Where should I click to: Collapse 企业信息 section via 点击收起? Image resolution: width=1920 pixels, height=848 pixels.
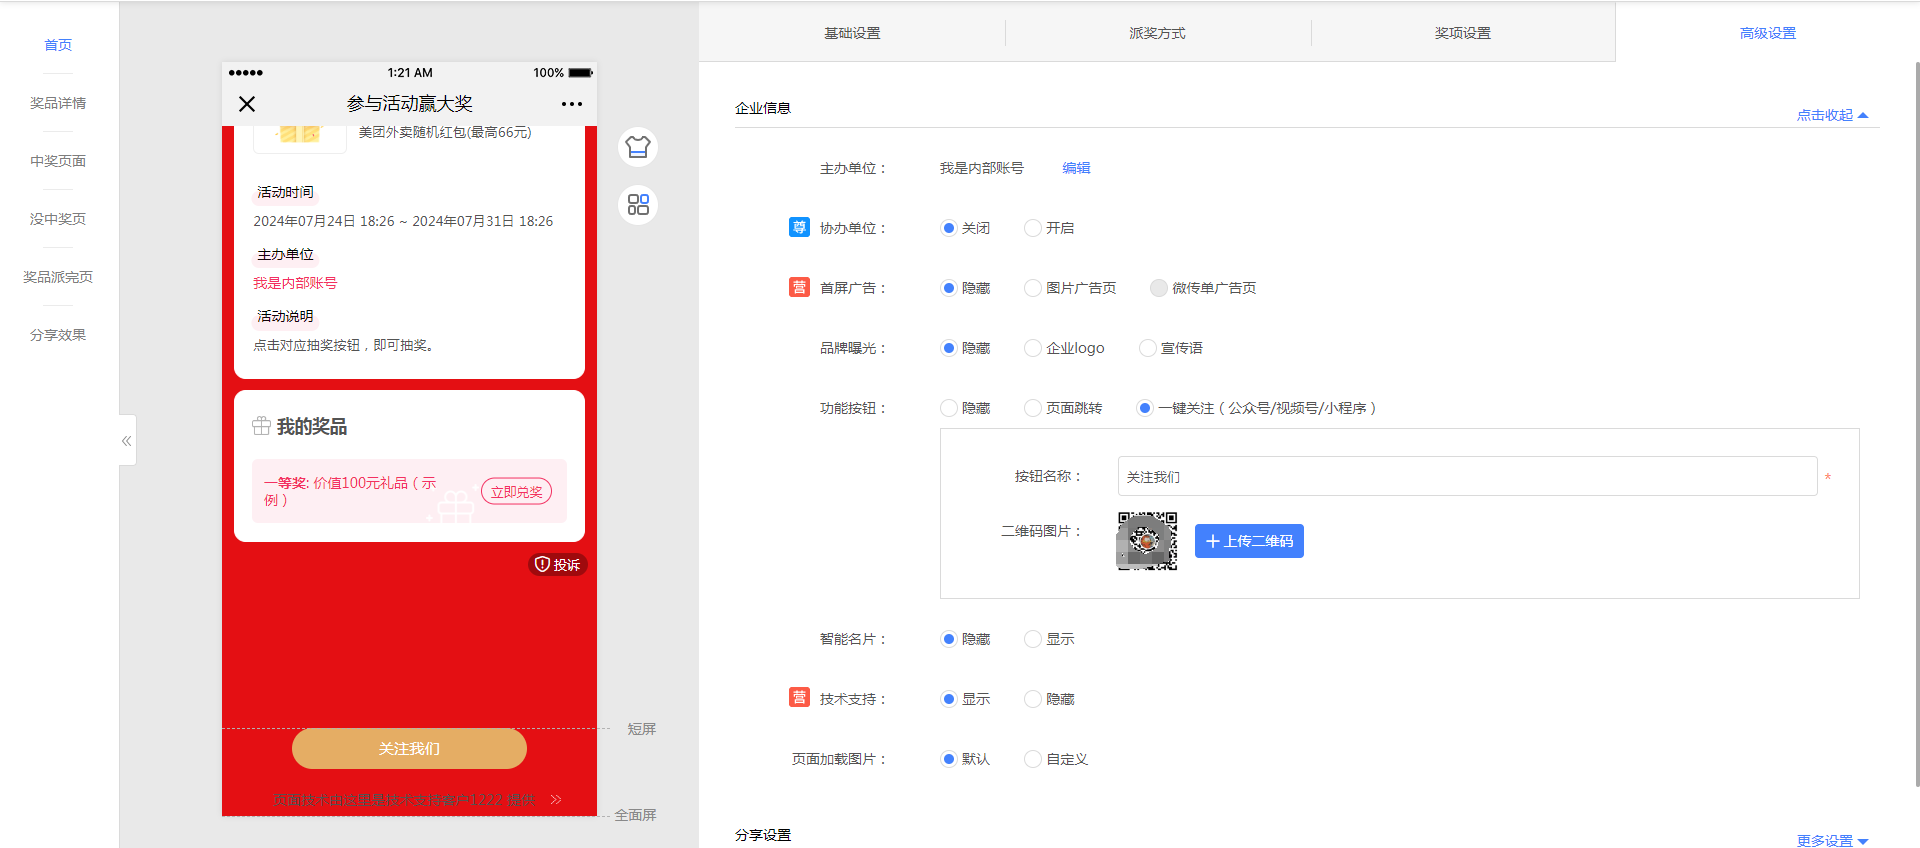click(x=1832, y=115)
